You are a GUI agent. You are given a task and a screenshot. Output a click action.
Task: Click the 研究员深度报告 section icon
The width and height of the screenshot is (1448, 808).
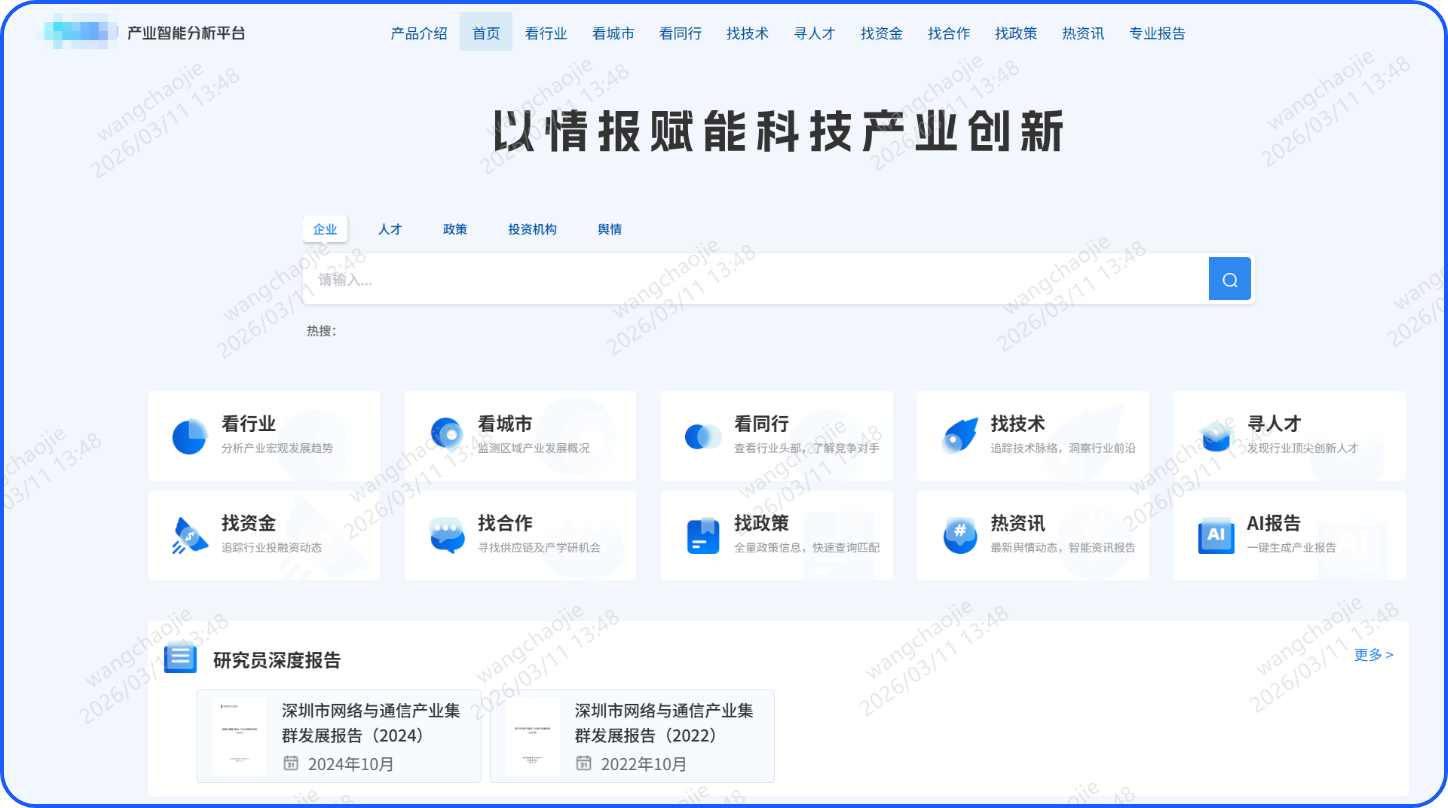click(x=179, y=659)
